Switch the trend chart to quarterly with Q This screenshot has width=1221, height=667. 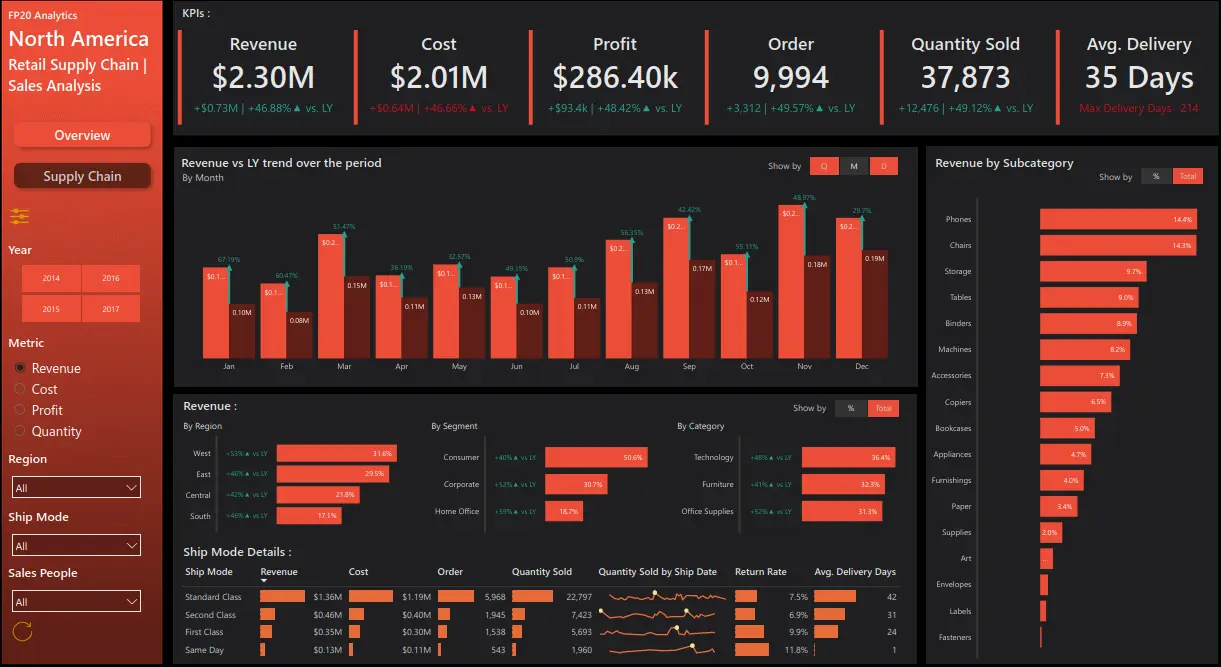click(x=824, y=166)
